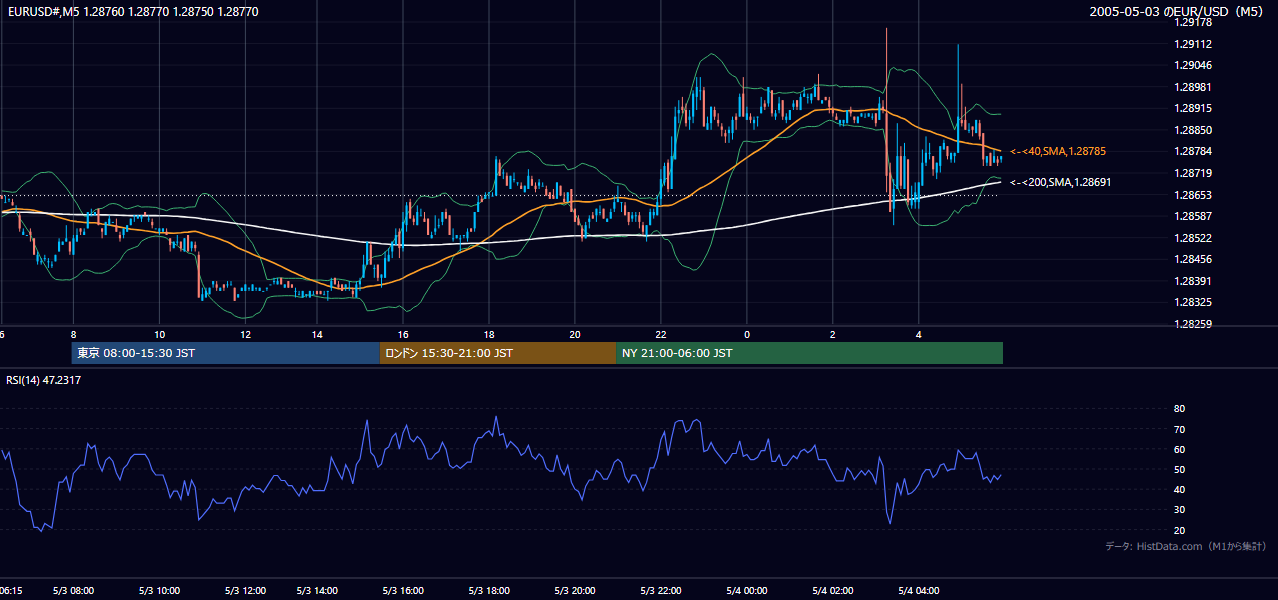Click price level 1.28719 on the axis
Image resolution: width=1278 pixels, height=600 pixels.
point(1192,173)
